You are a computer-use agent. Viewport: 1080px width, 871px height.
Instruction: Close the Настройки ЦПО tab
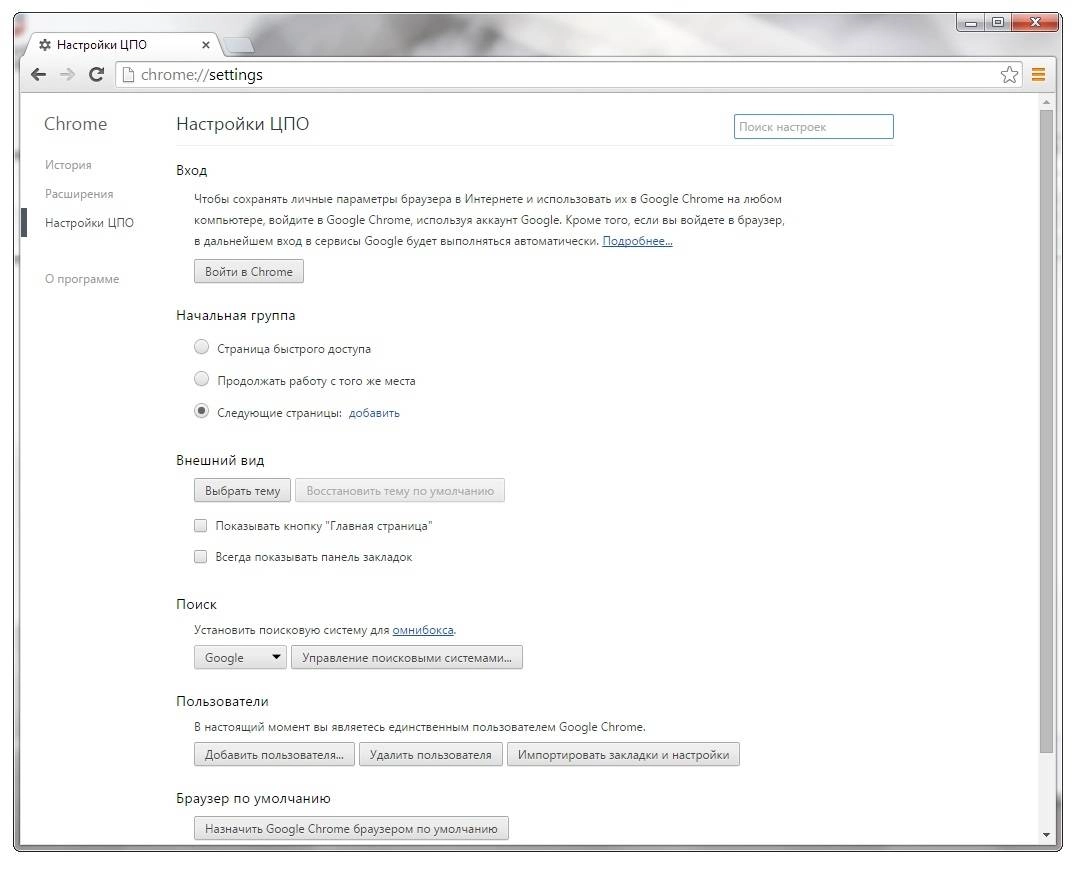(205, 45)
